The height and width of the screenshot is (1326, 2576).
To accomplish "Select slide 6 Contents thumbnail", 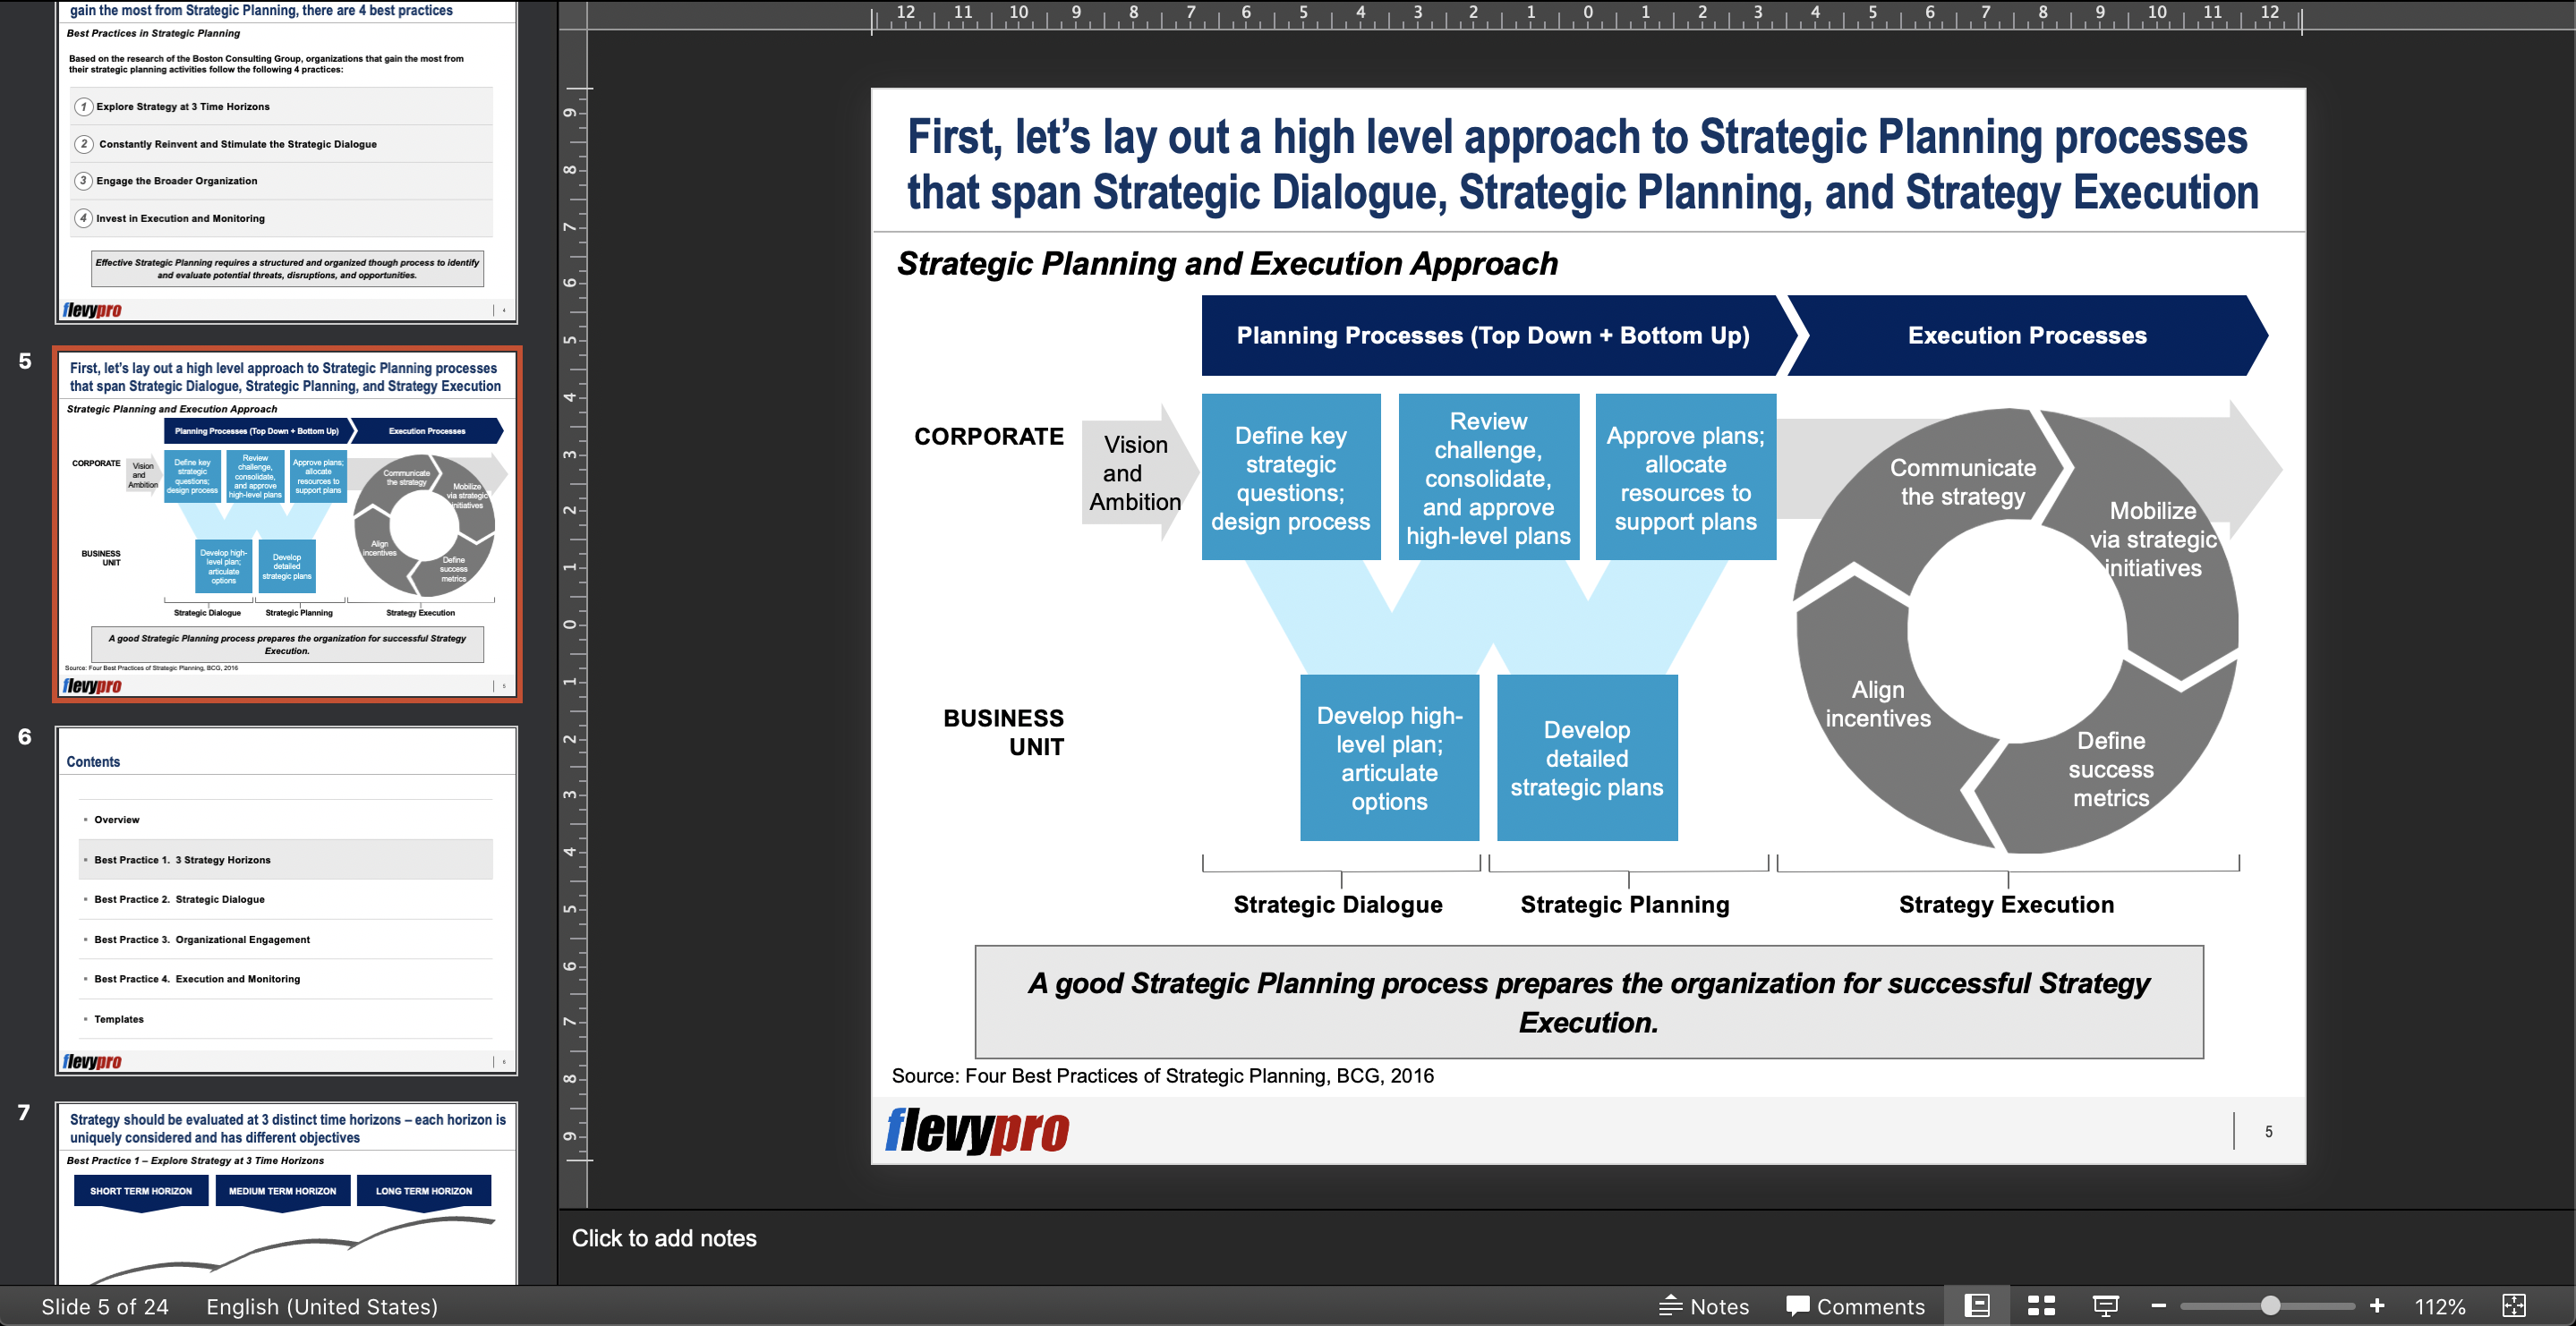I will coord(287,900).
